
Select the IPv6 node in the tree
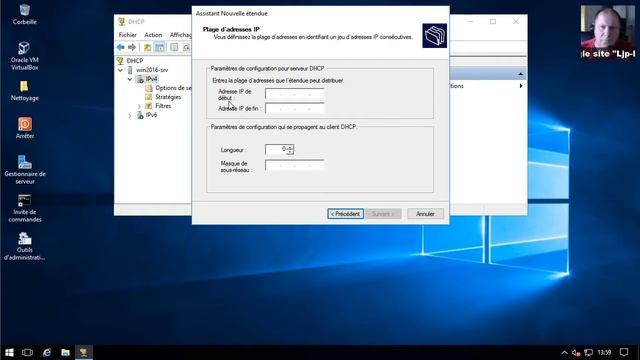click(151, 115)
